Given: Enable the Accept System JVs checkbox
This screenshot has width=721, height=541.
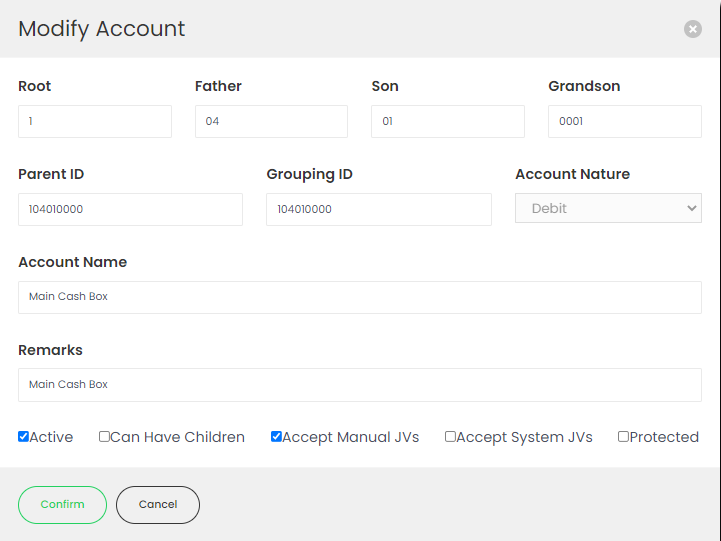Looking at the screenshot, I should (x=450, y=436).
